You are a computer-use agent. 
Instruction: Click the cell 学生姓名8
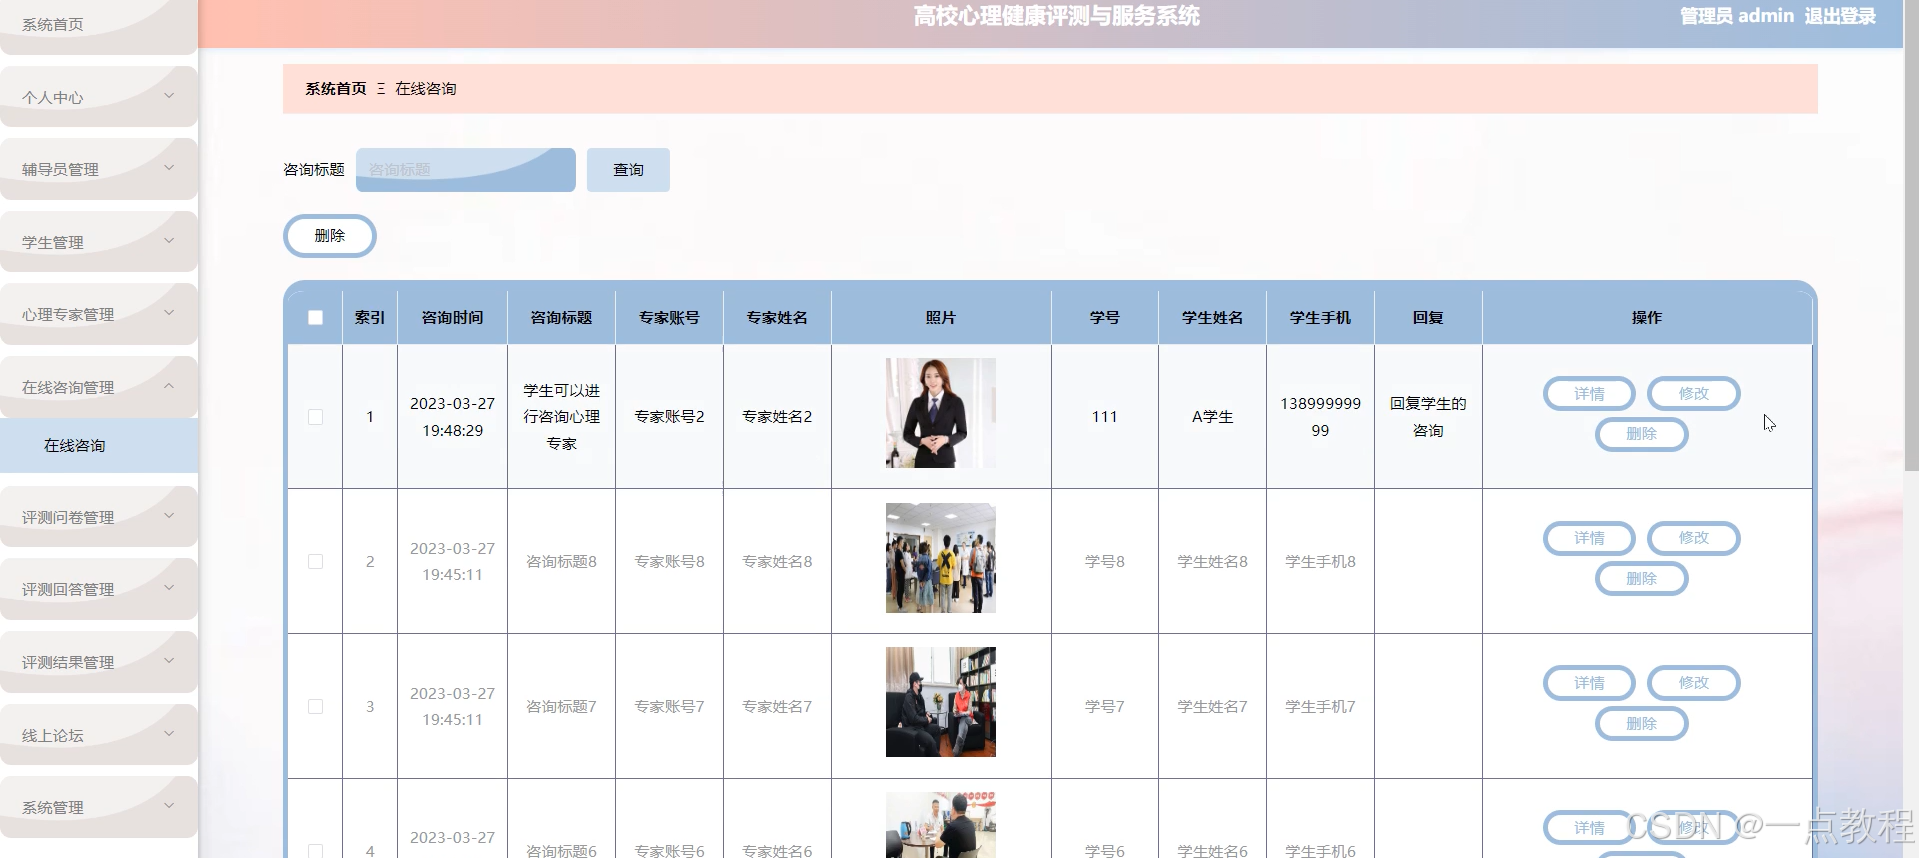[1212, 562]
